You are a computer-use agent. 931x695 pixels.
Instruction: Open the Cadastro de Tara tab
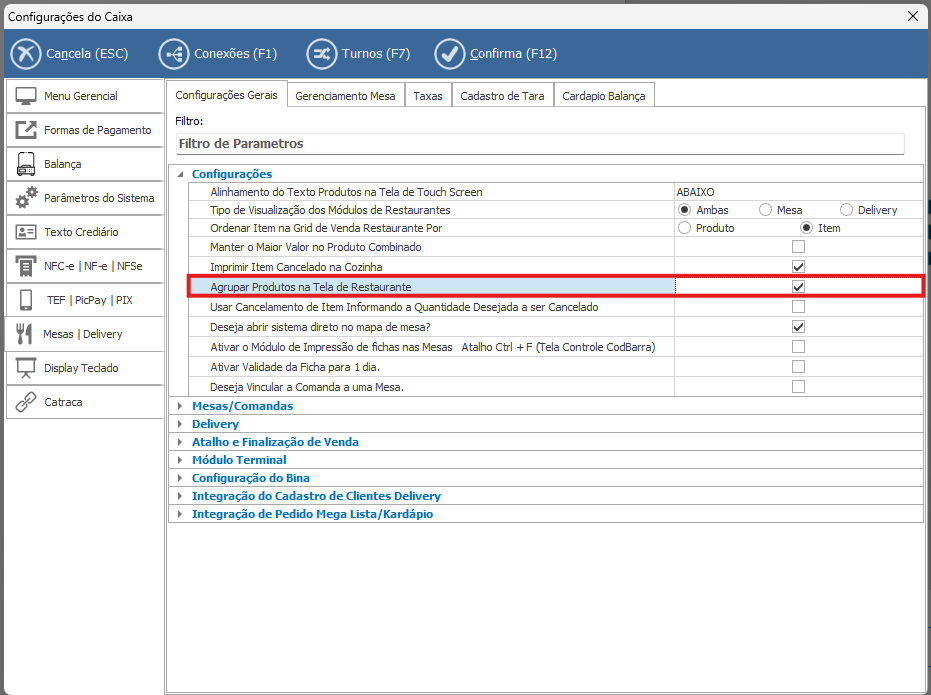502,96
